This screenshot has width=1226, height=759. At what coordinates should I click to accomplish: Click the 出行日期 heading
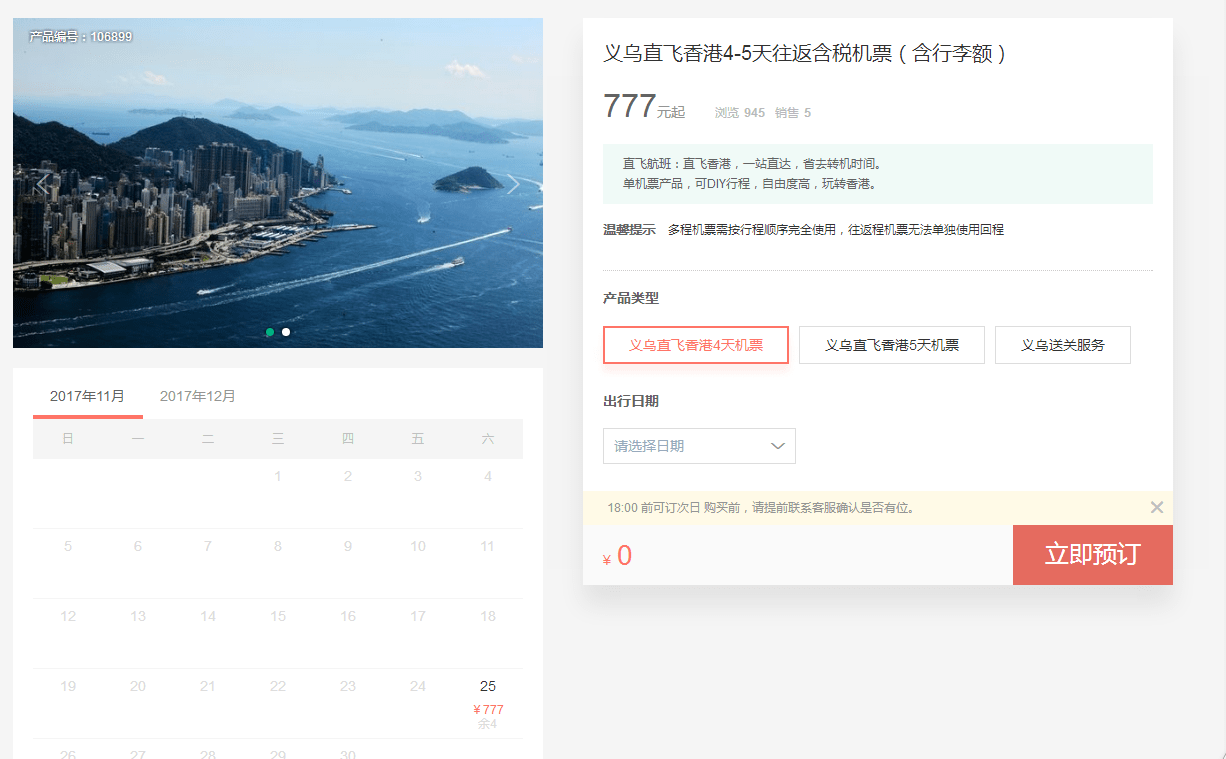(x=631, y=401)
